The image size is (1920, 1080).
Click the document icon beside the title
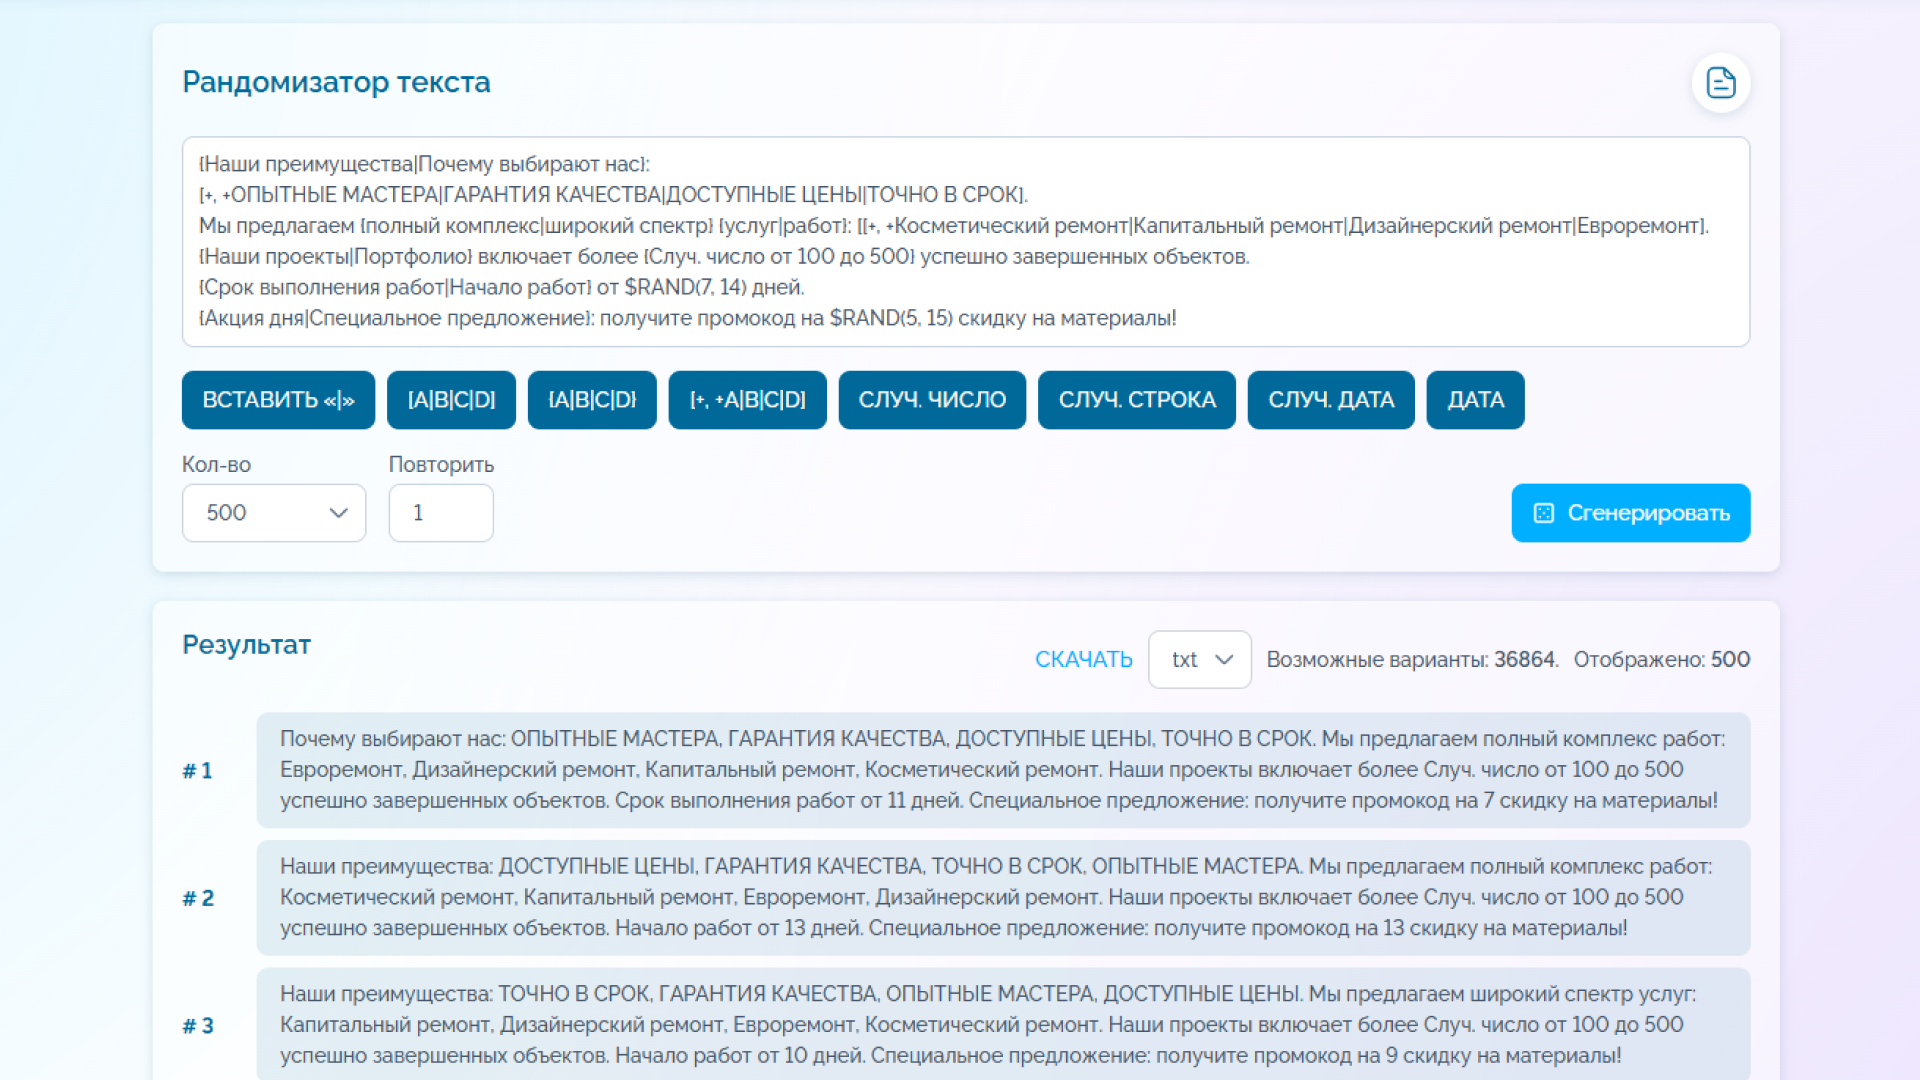[1720, 83]
